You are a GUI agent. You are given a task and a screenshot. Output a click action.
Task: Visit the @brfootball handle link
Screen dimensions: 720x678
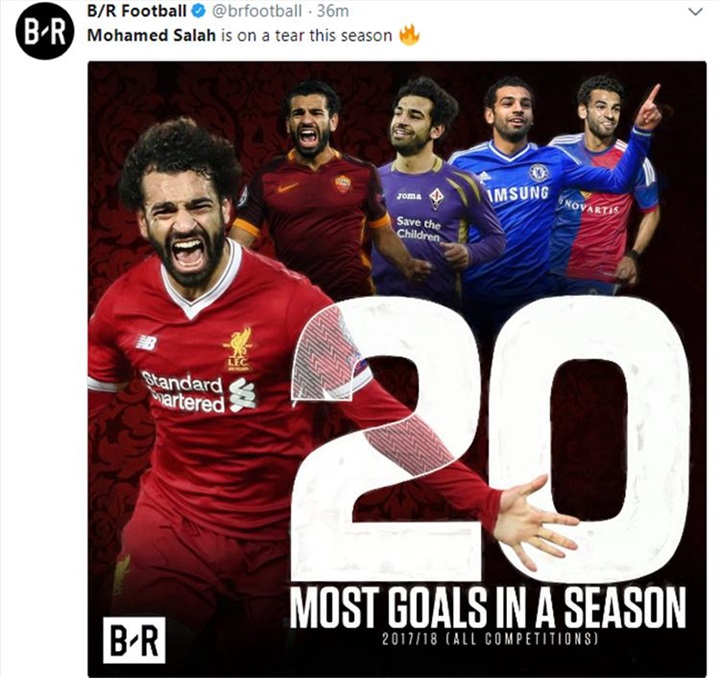click(255, 11)
